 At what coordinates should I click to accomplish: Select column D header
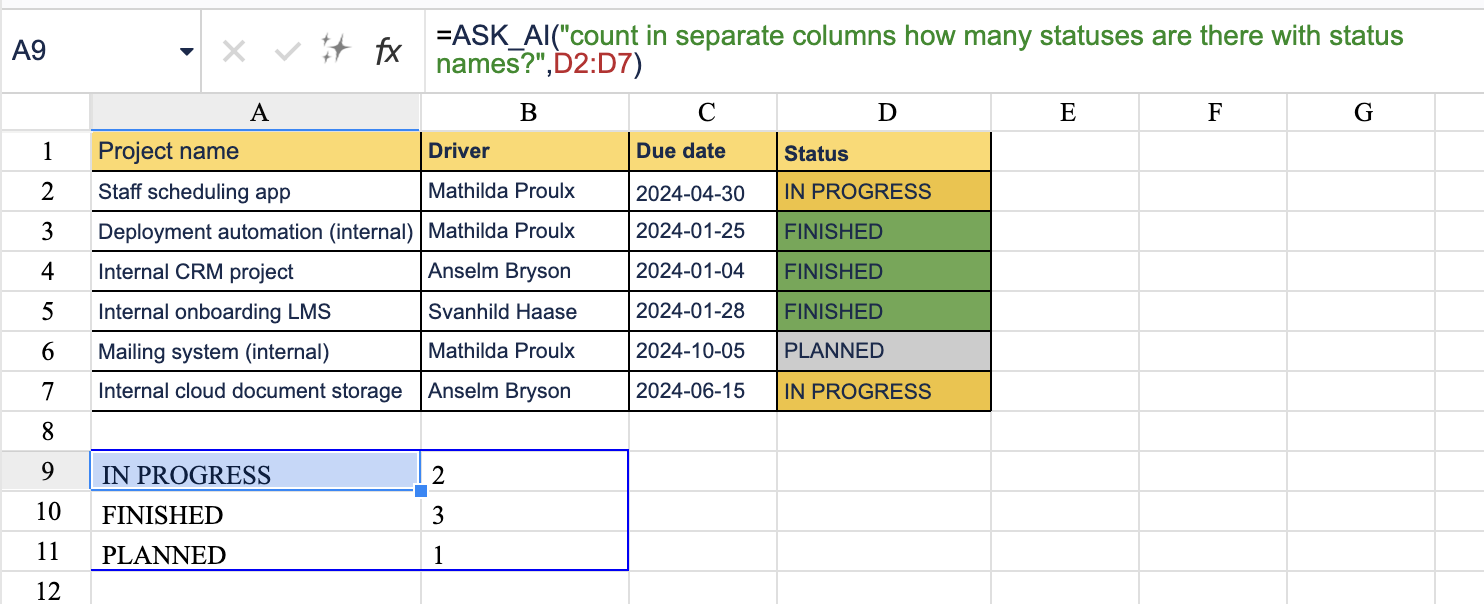(x=884, y=112)
